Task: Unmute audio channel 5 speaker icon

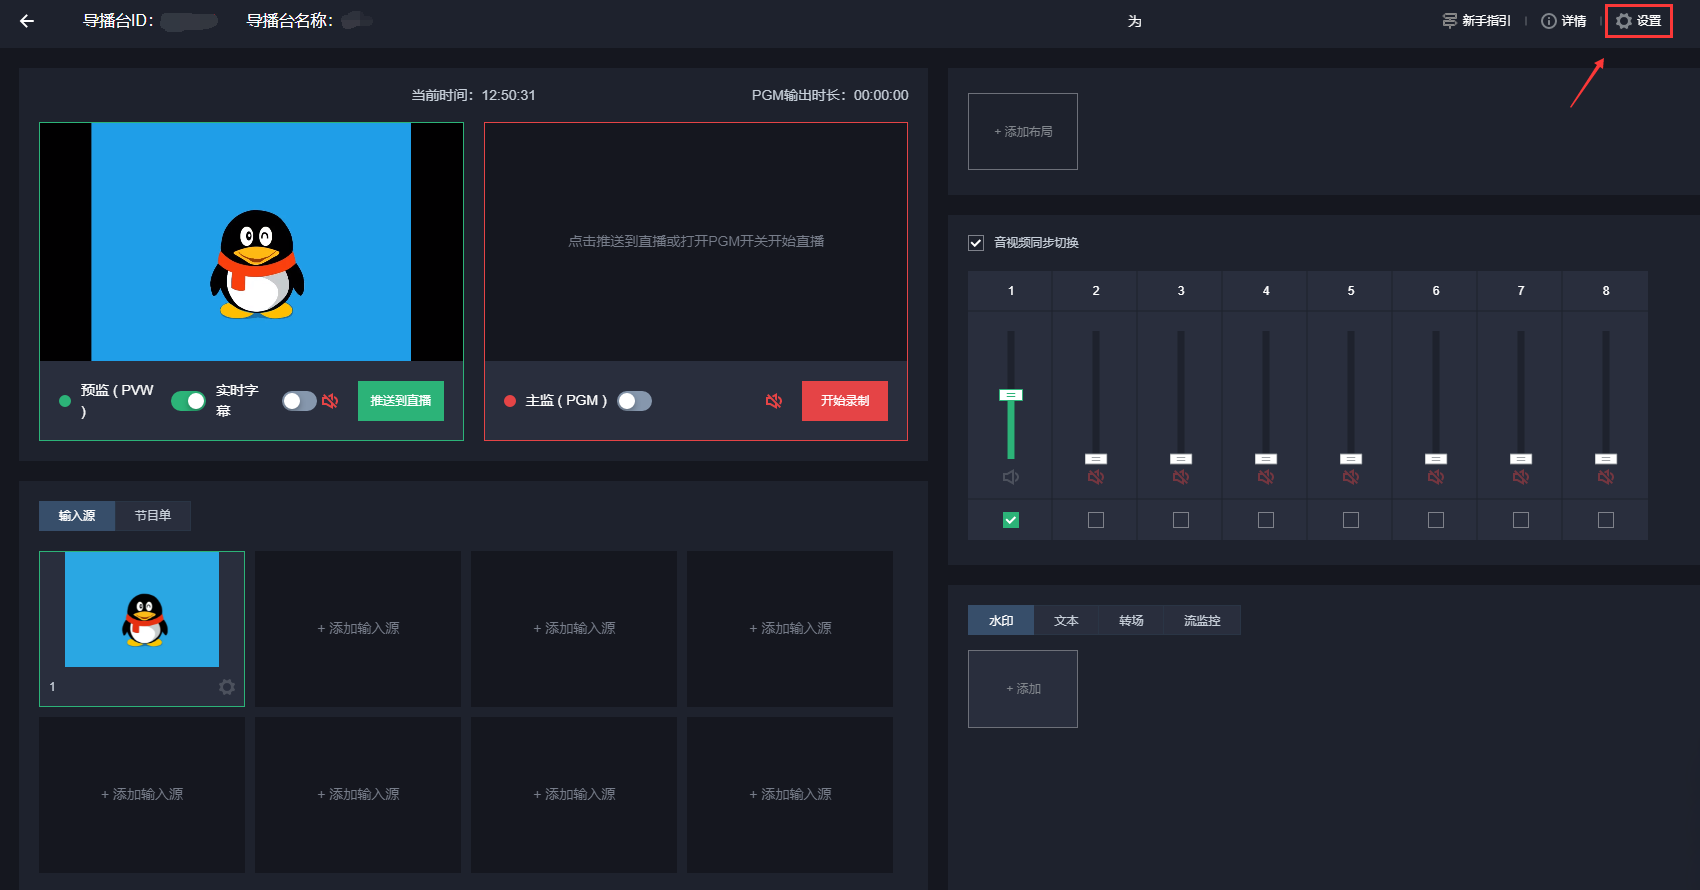Action: [1351, 477]
